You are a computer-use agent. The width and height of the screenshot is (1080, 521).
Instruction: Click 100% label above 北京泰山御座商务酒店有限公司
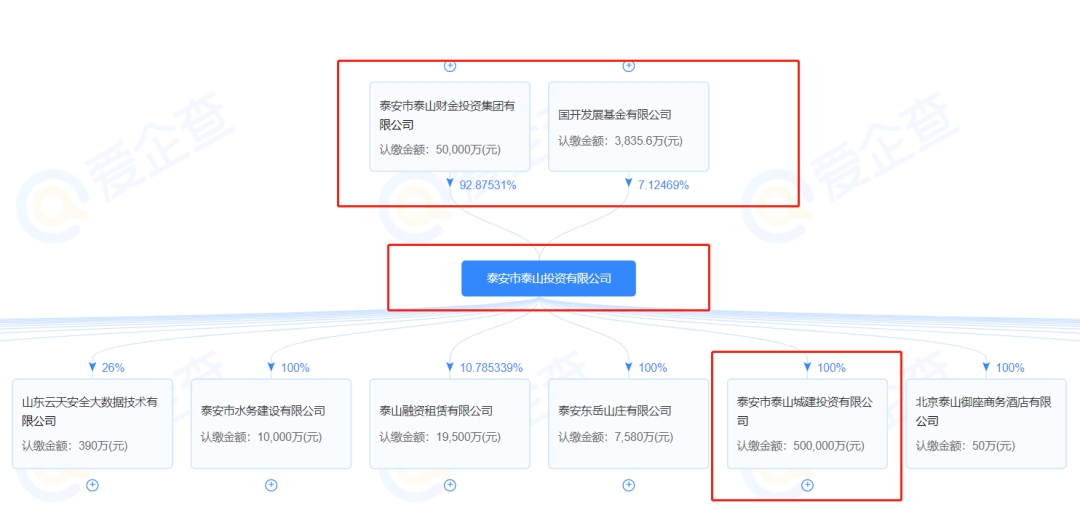pos(1010,368)
